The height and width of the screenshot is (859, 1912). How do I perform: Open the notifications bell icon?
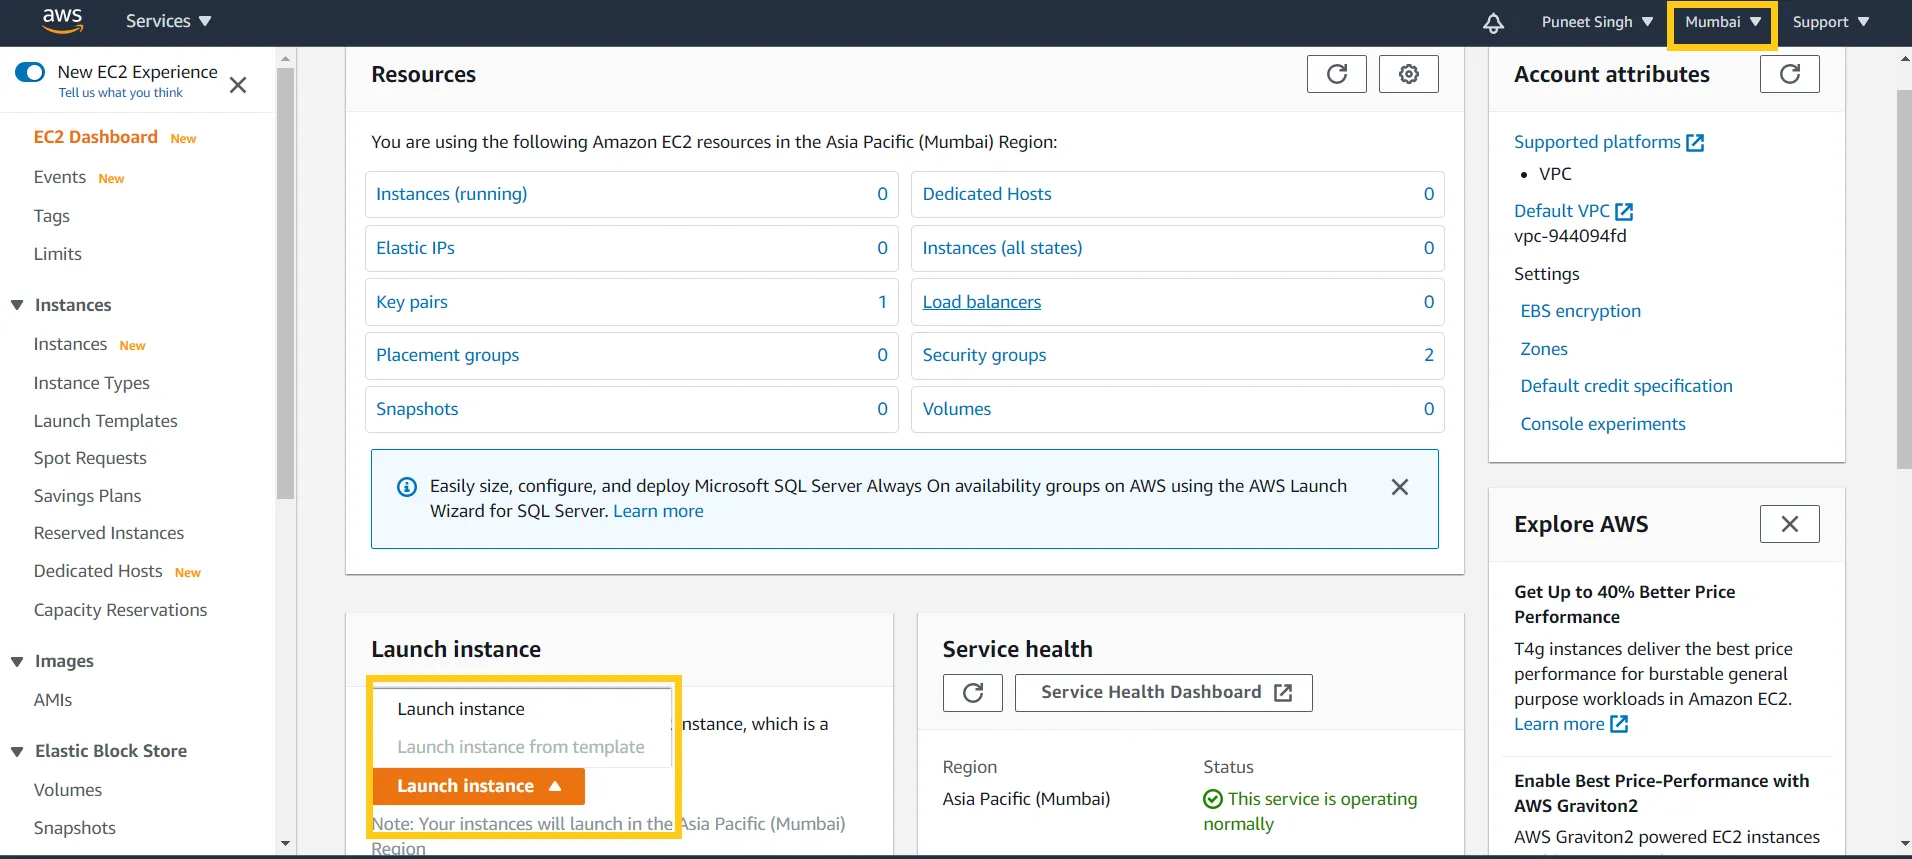coord(1493,23)
